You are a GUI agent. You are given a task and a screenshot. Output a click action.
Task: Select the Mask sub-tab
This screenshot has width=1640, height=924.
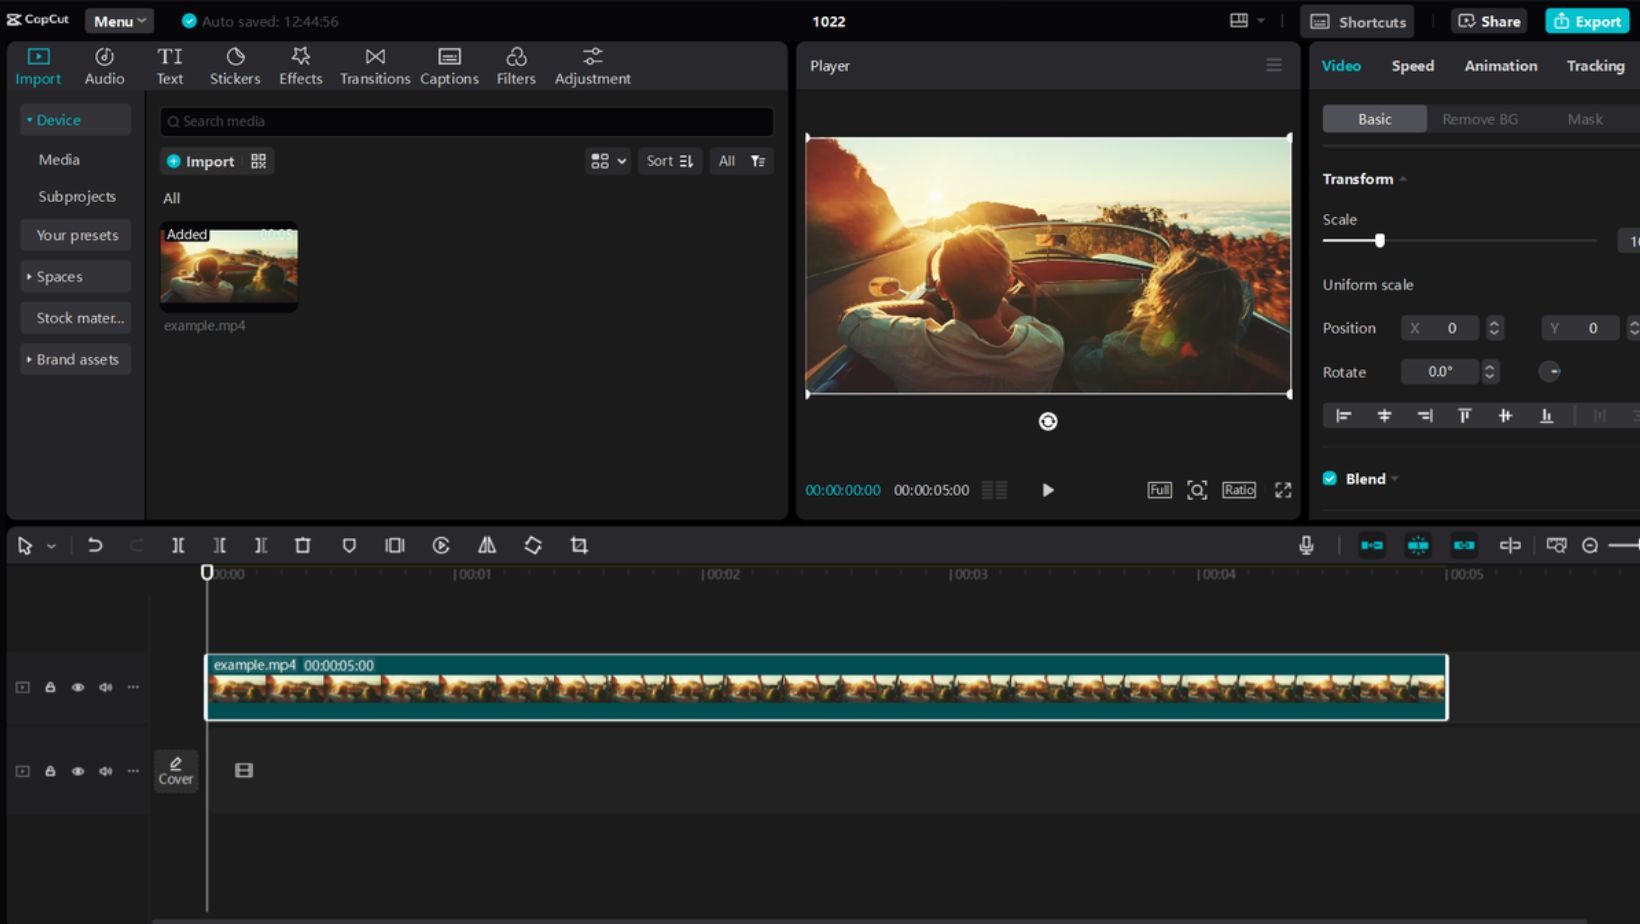[x=1585, y=119]
